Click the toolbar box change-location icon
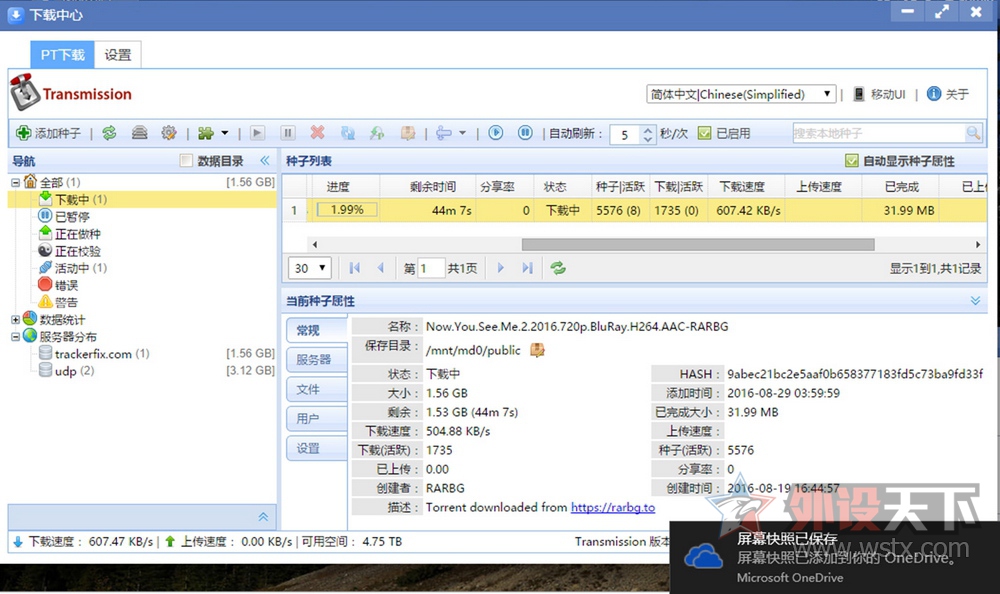Image resolution: width=1000 pixels, height=594 pixels. point(408,133)
